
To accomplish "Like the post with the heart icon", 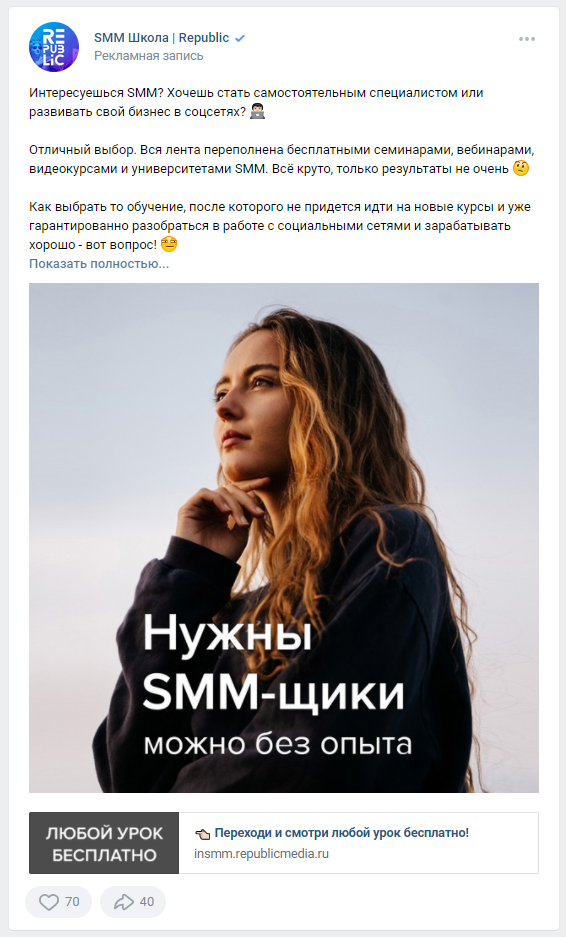I will (x=48, y=902).
